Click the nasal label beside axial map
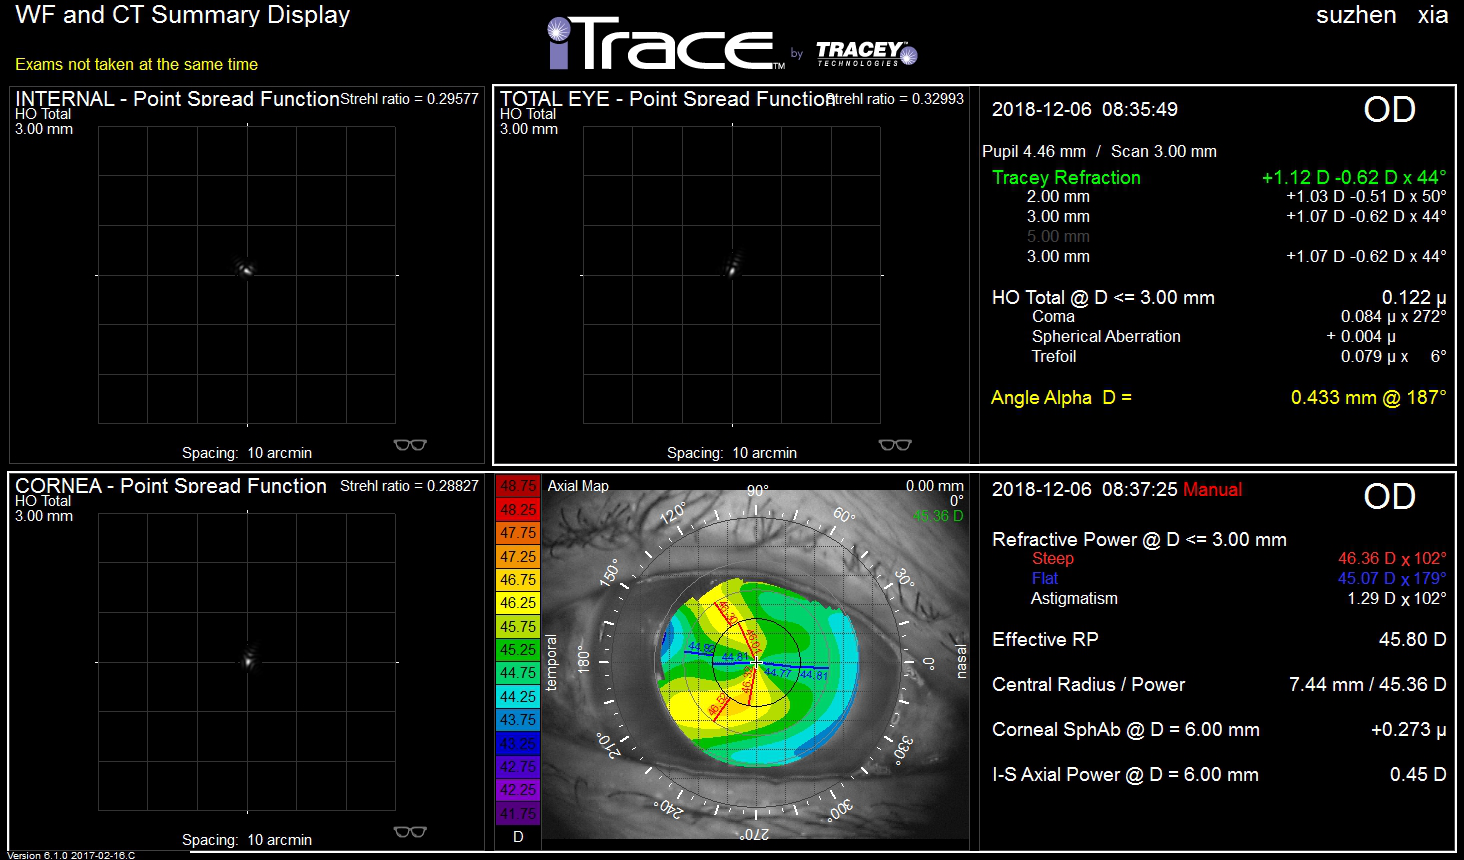This screenshot has height=860, width=1464. (x=962, y=662)
